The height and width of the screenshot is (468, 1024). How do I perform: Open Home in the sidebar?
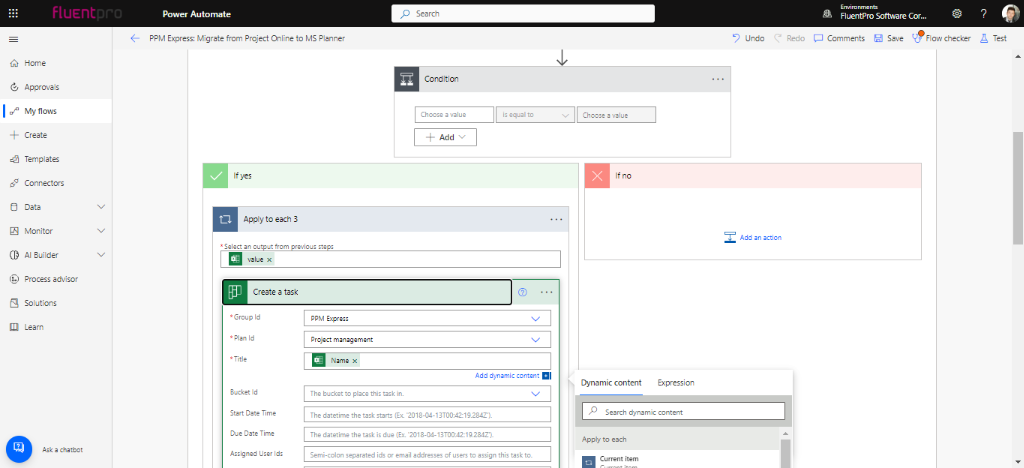(x=56, y=63)
